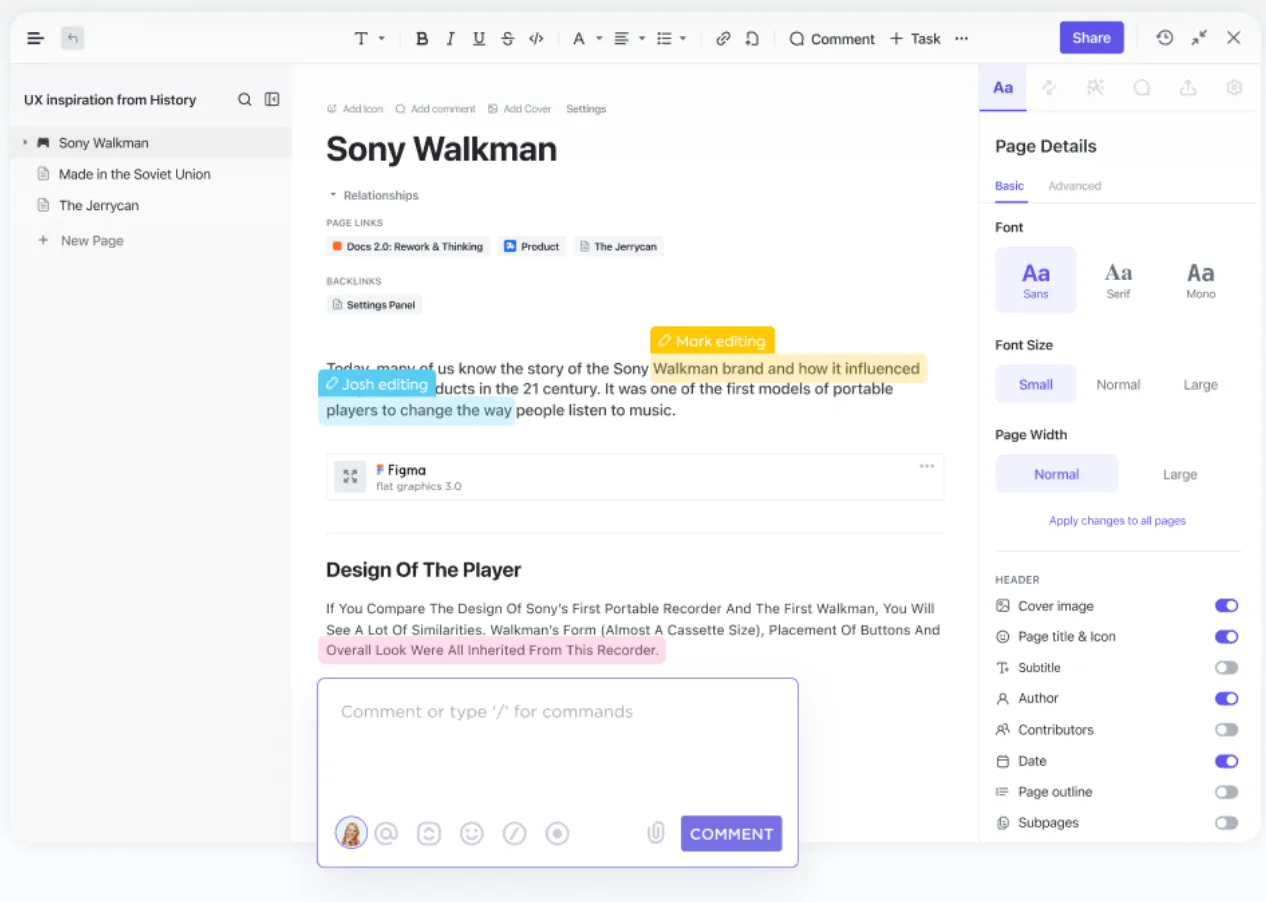Open the Settings Panel backlink chip

tap(374, 305)
